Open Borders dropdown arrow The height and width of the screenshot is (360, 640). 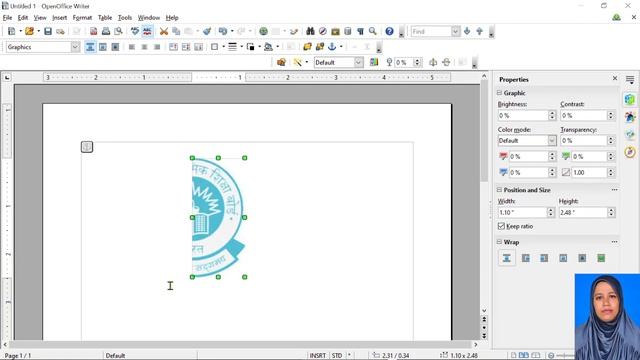[224, 47]
